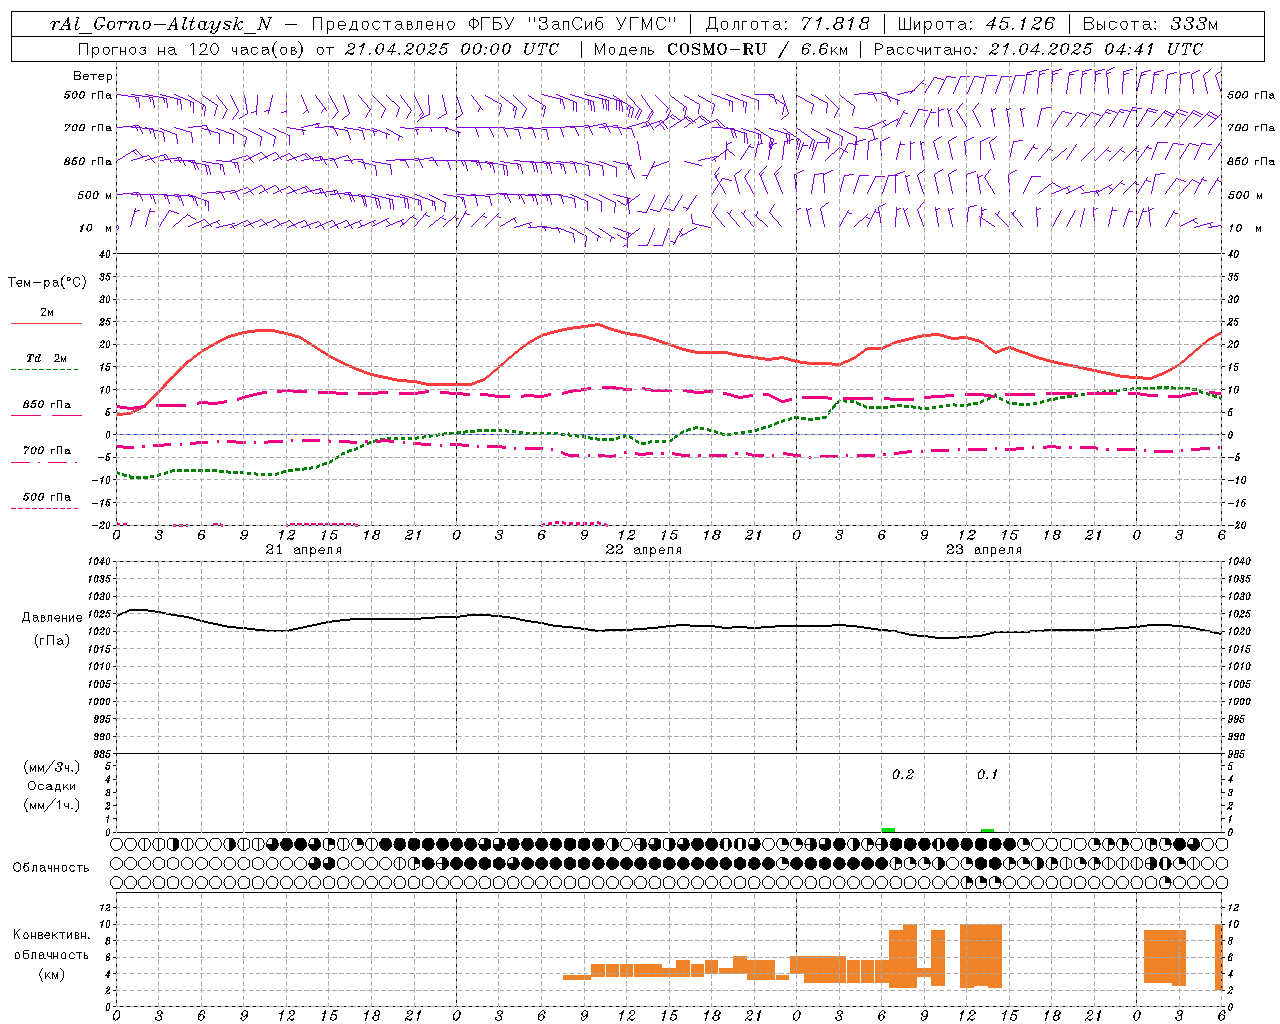Click the 850 гПа temperature legend entry

coord(47,404)
